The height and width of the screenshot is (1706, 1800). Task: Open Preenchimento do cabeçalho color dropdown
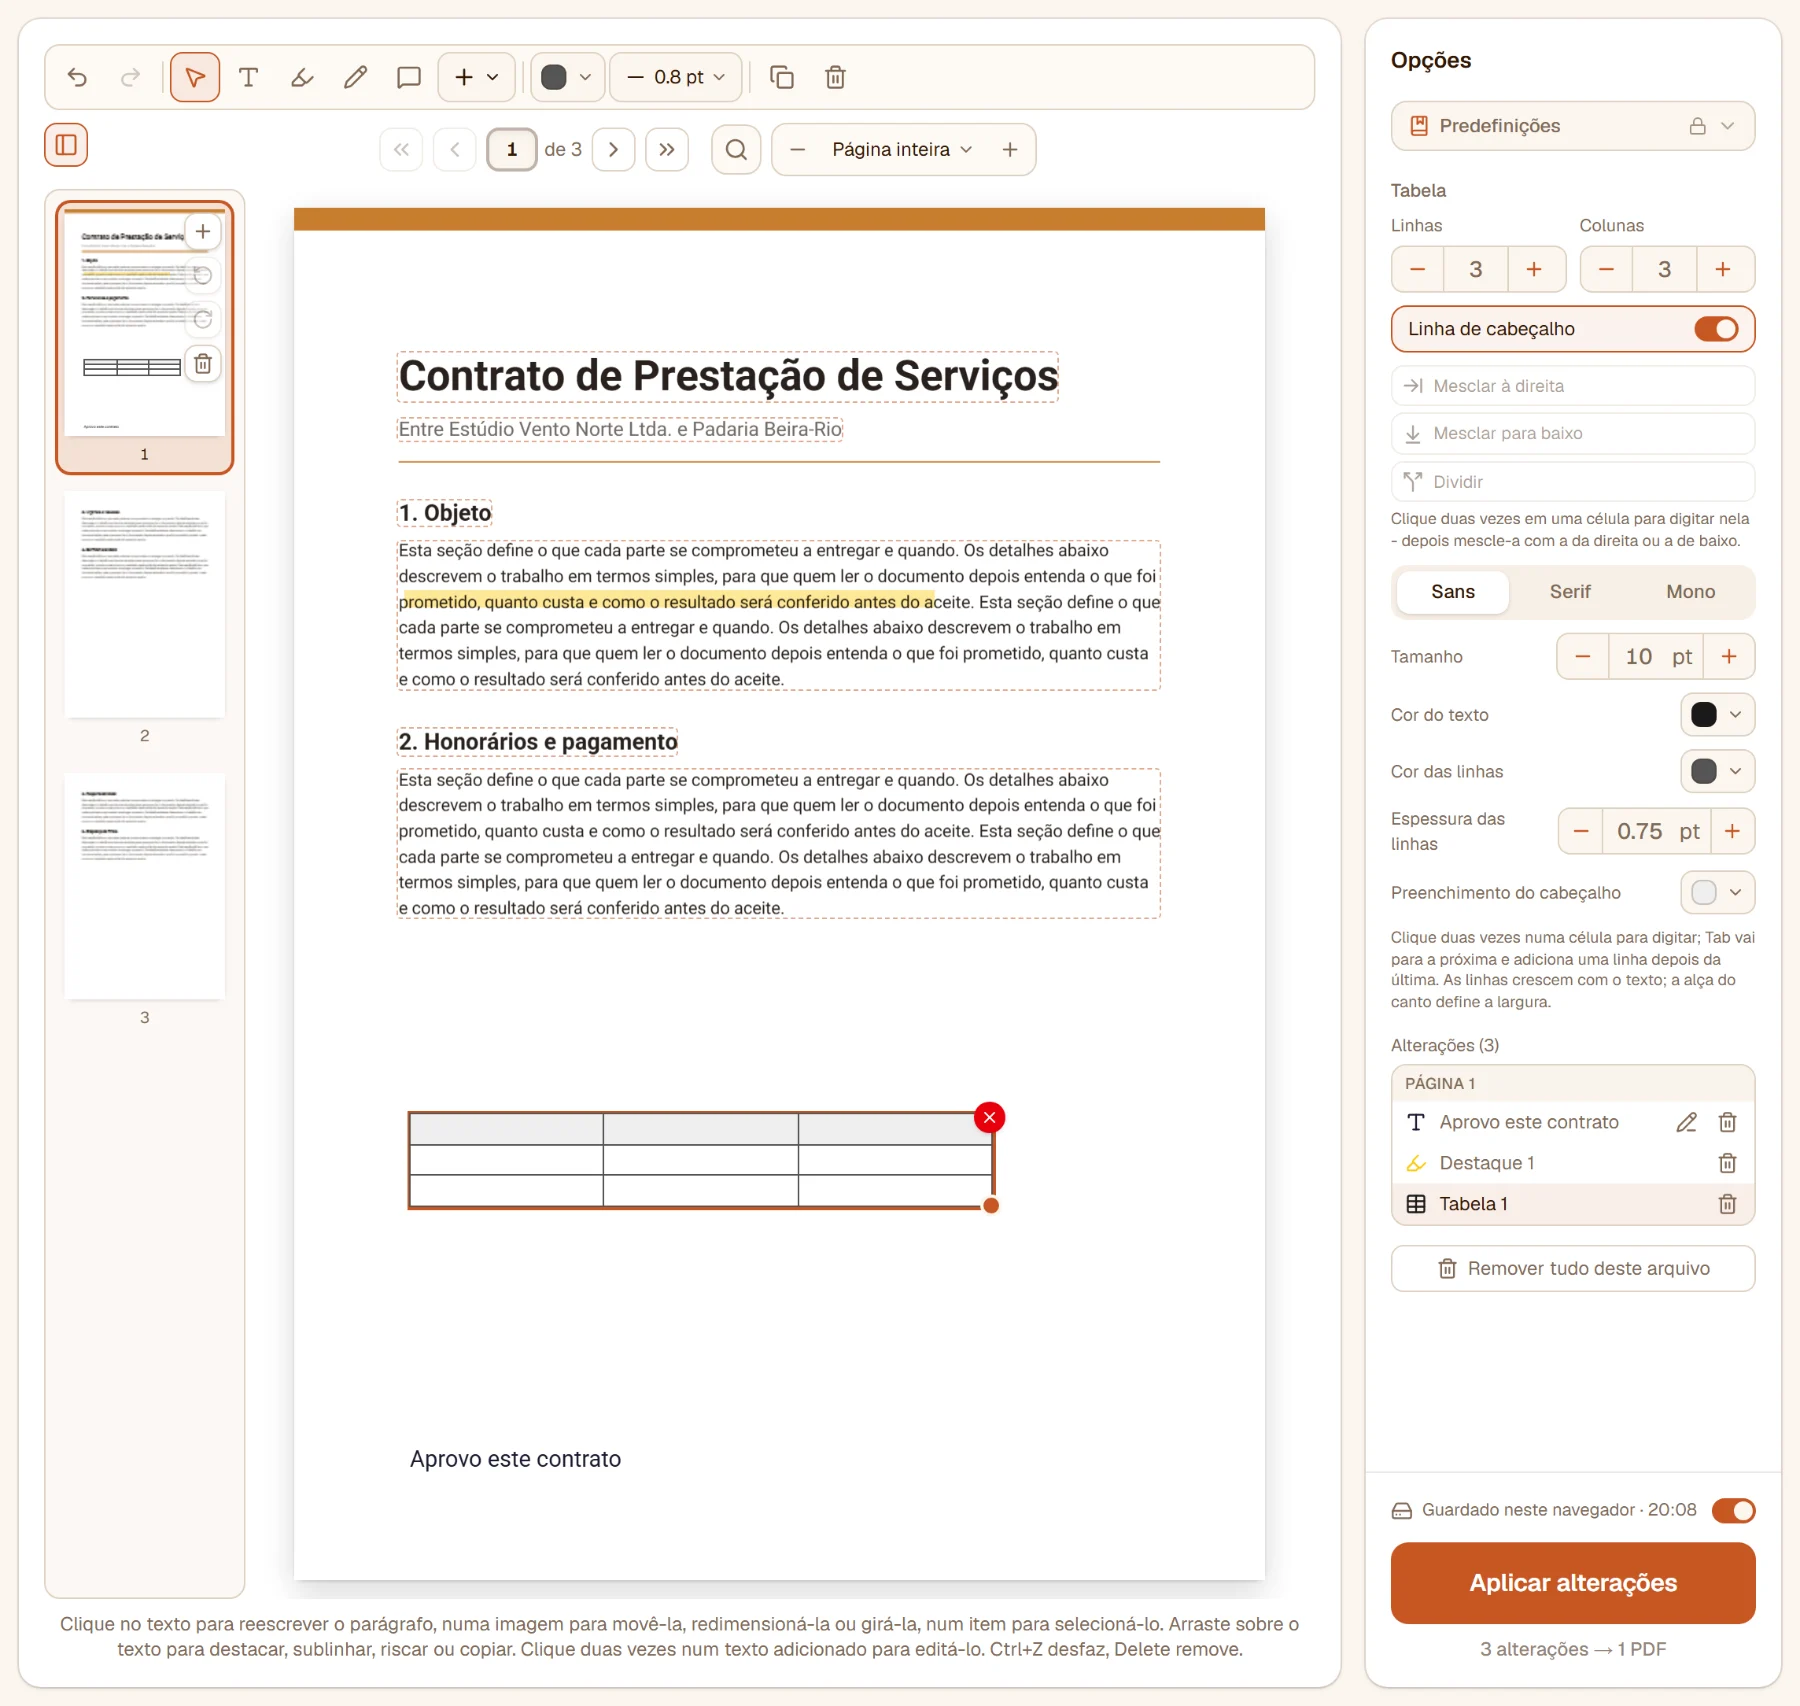(1717, 892)
